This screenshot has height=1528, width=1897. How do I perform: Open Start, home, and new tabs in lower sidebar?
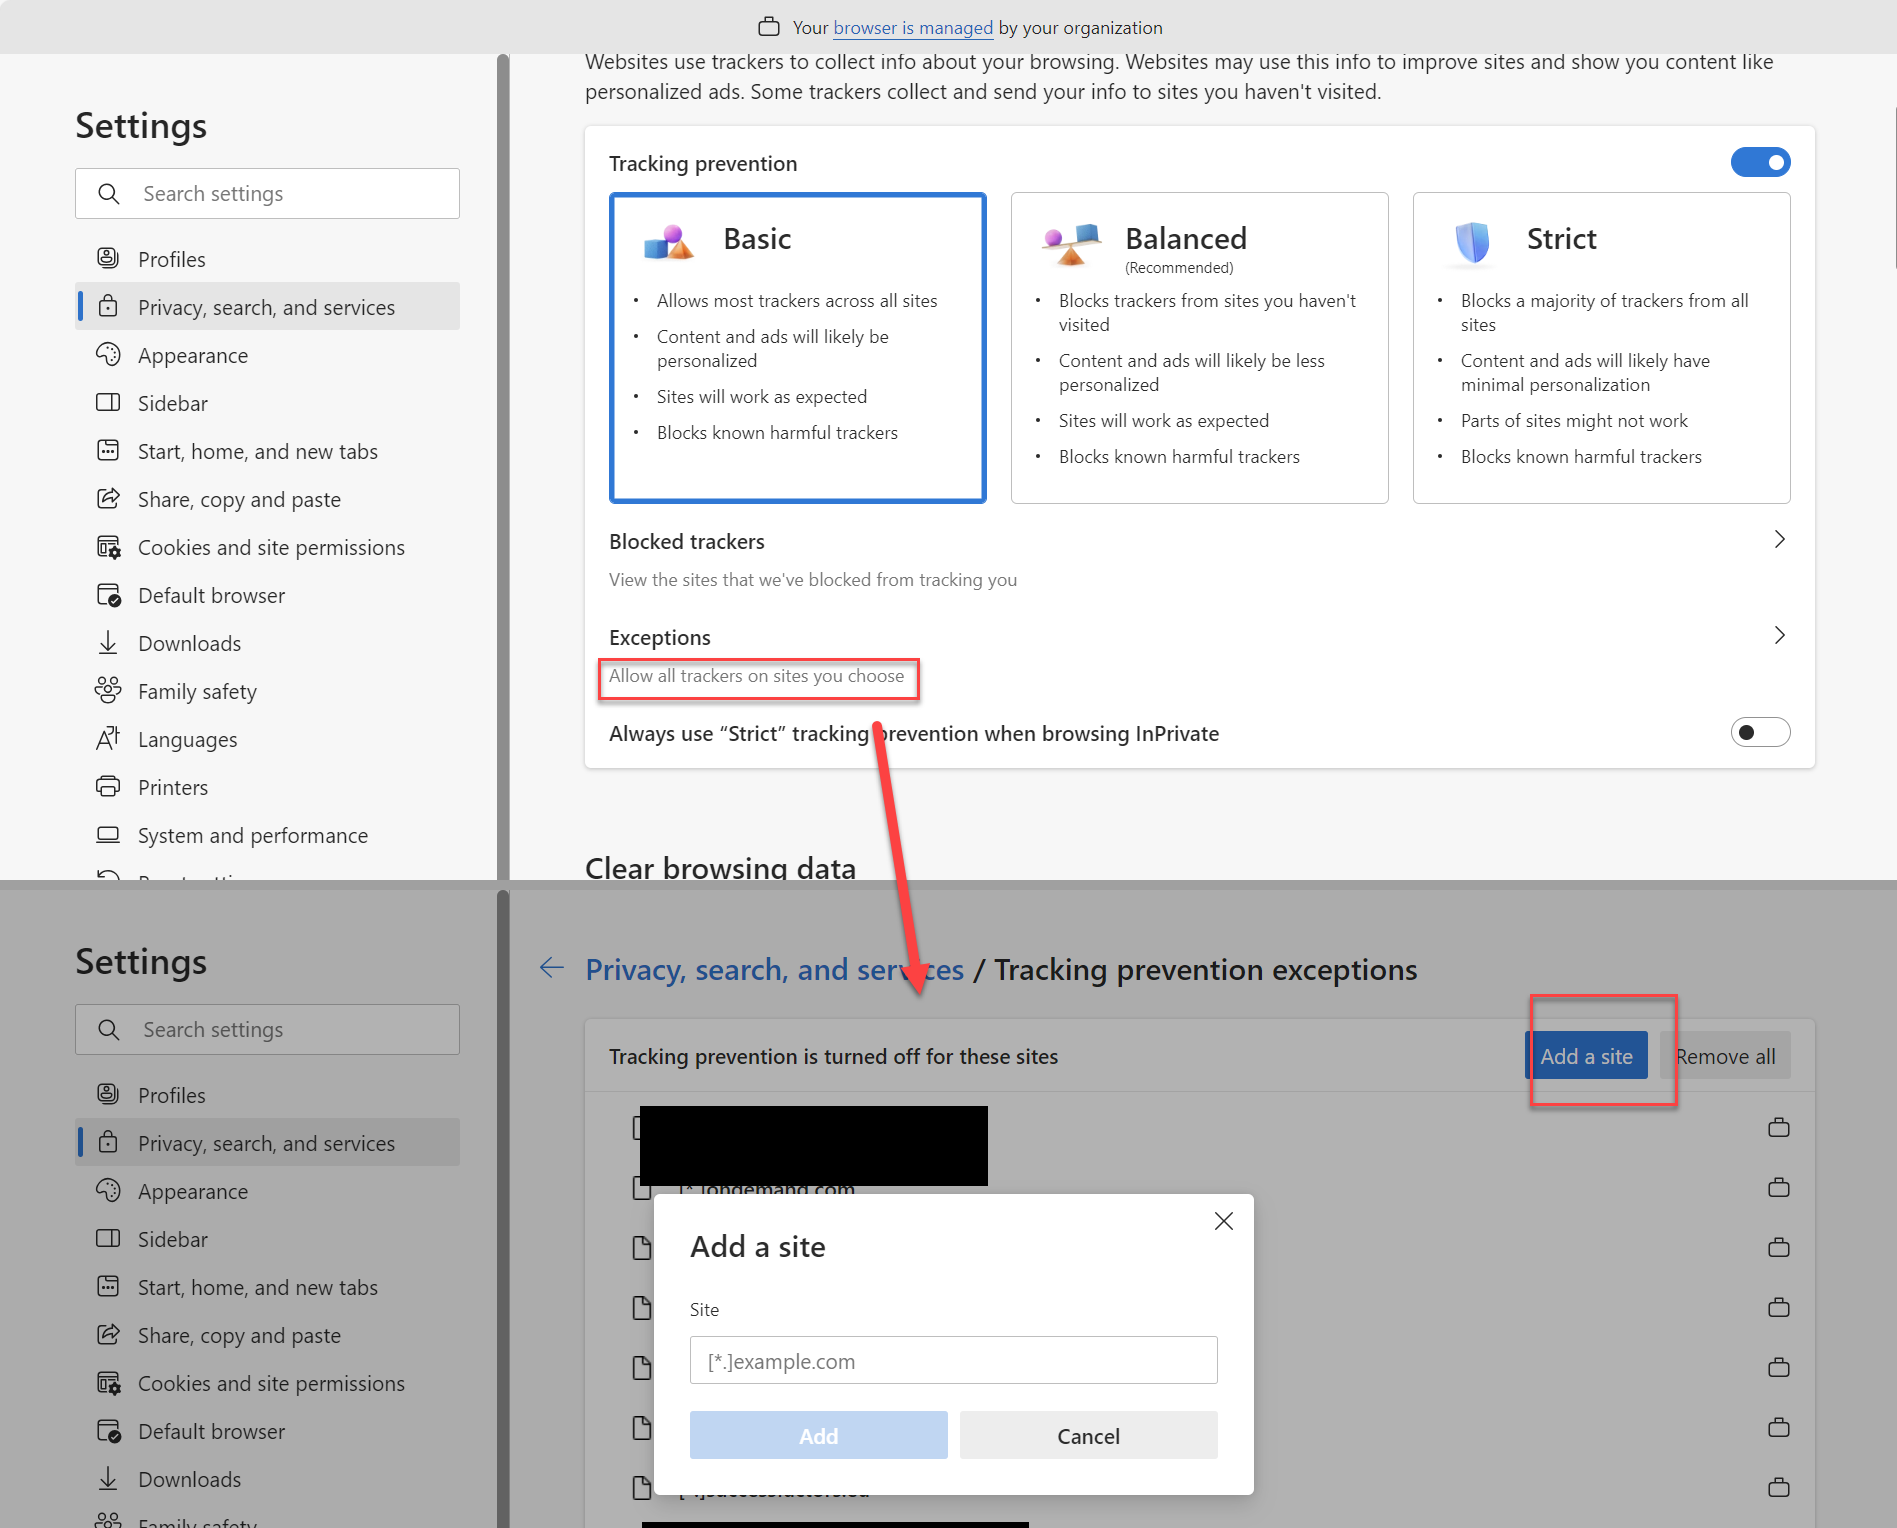click(x=268, y=1287)
